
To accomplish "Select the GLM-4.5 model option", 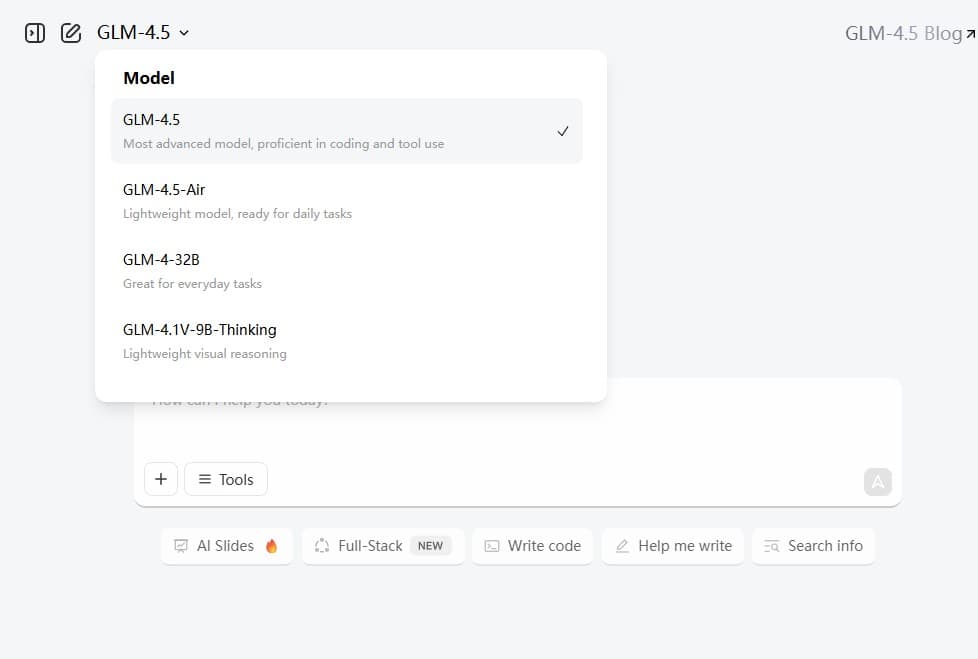I will pyautogui.click(x=347, y=131).
